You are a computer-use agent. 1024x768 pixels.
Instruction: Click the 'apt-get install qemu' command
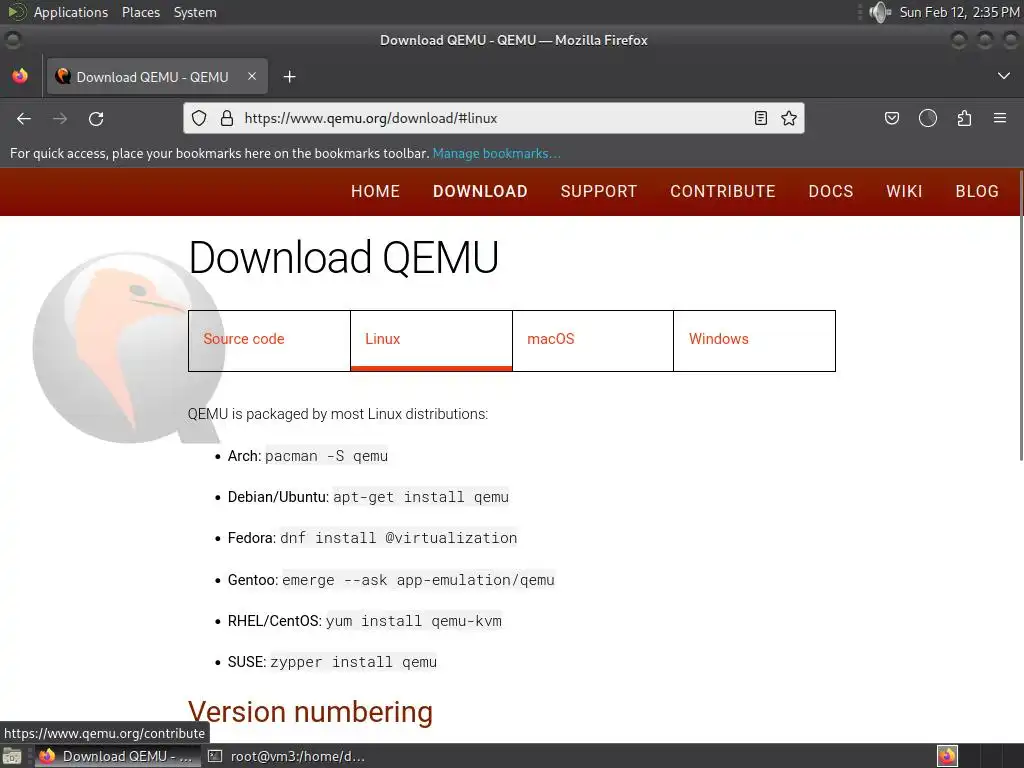(421, 497)
